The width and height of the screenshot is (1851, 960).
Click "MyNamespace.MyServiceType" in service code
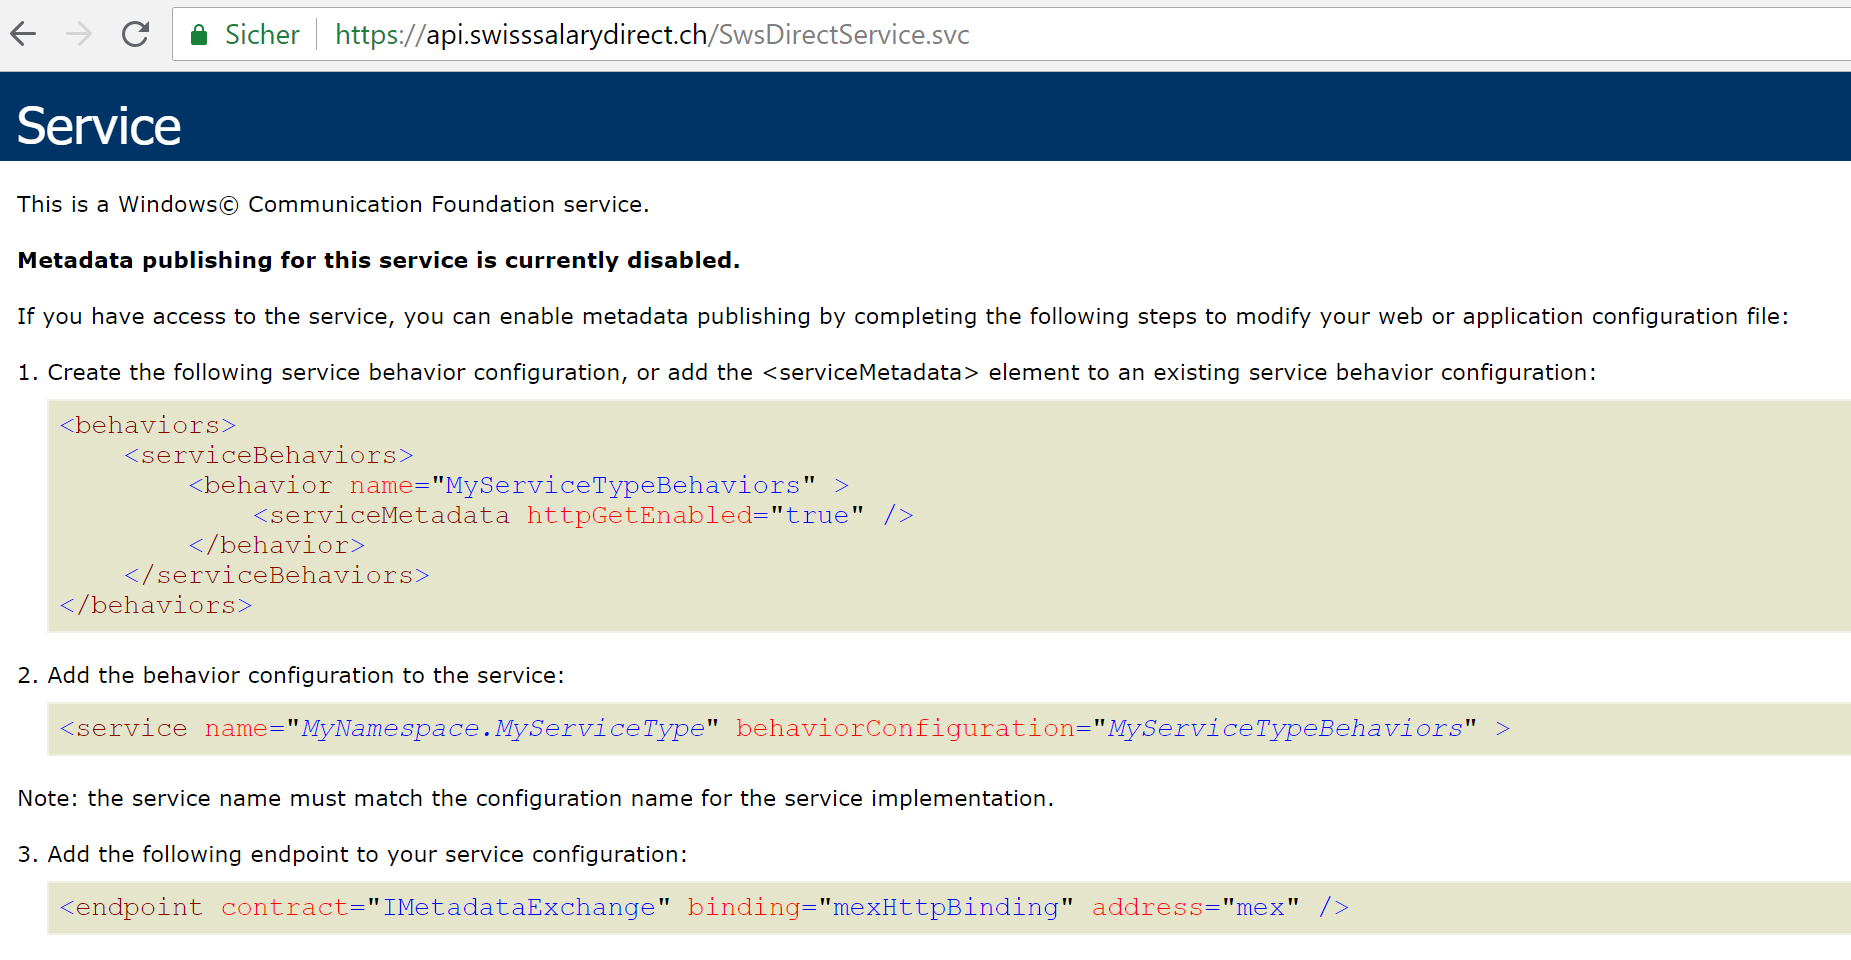coord(503,728)
